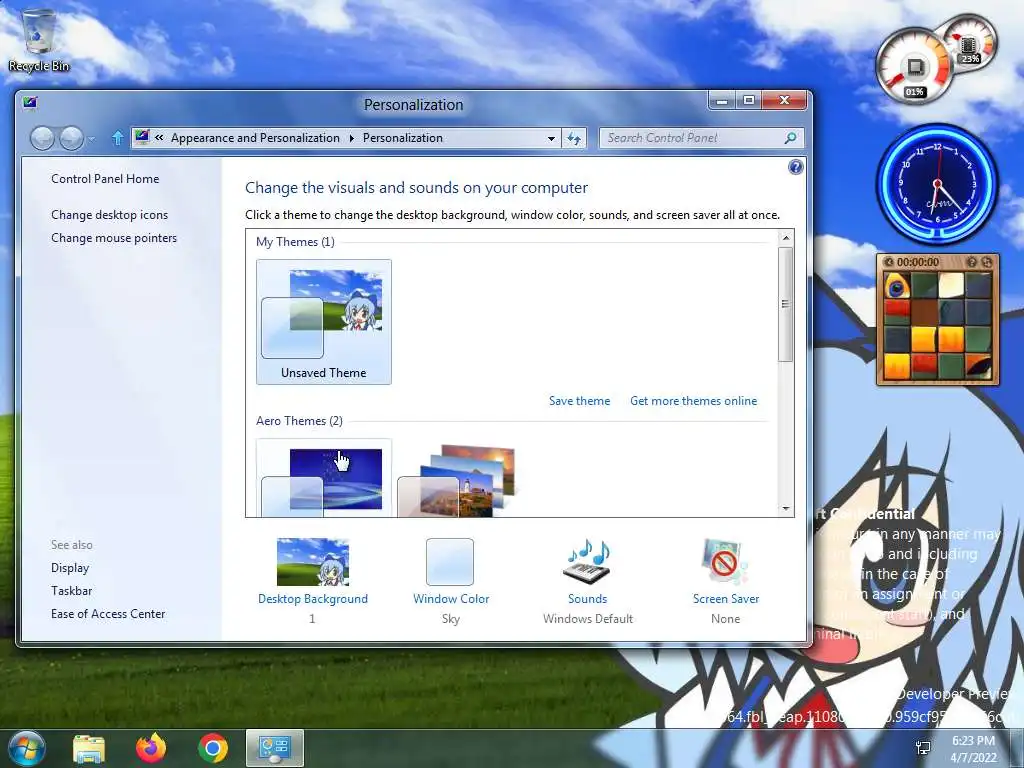
Task: Click Save theme link
Action: click(x=579, y=401)
